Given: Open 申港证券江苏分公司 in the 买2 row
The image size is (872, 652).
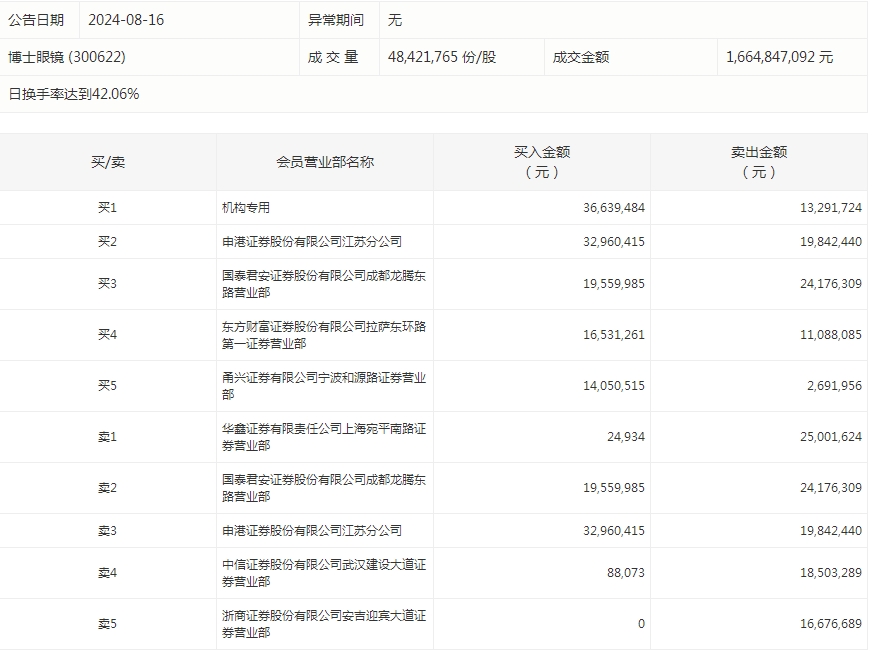Looking at the screenshot, I should click(311, 242).
